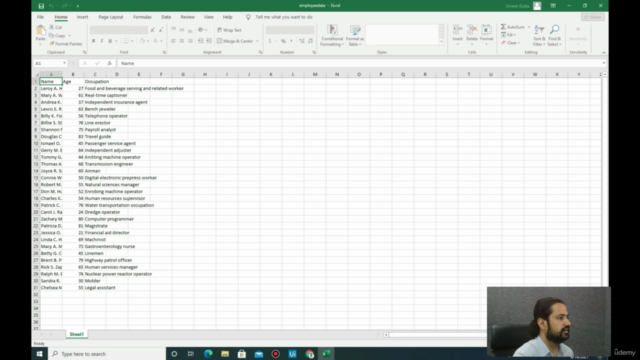640x360 pixels.
Task: Click Merge & Center button
Action: tap(235, 41)
